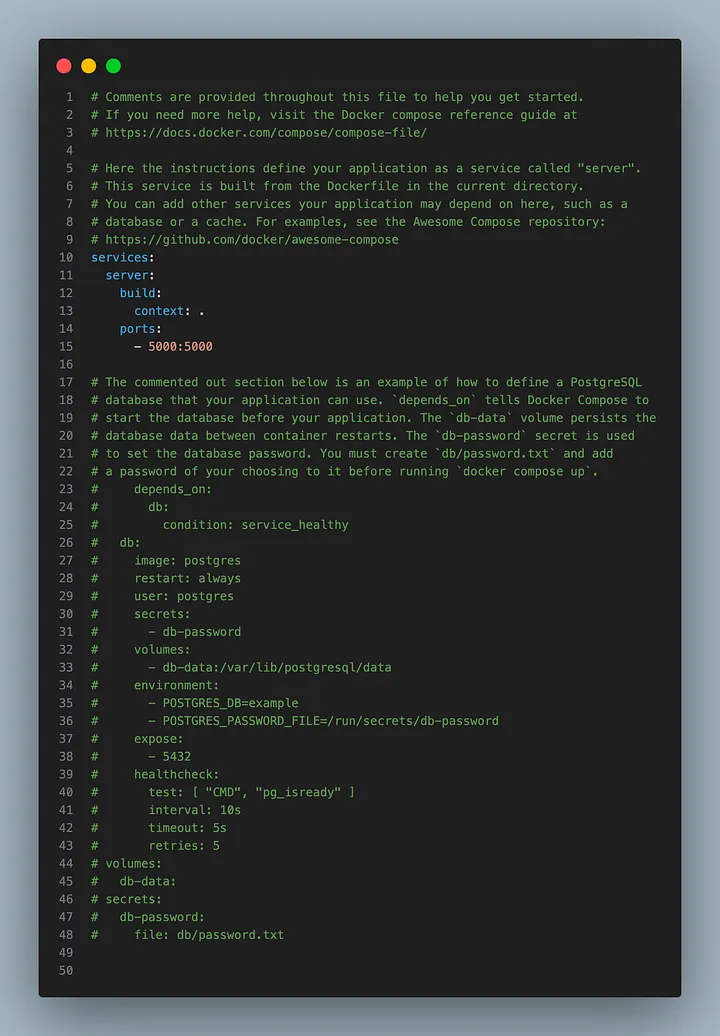This screenshot has width=720, height=1036.
Task: Click the yellow minimize window dot
Action: point(89,66)
